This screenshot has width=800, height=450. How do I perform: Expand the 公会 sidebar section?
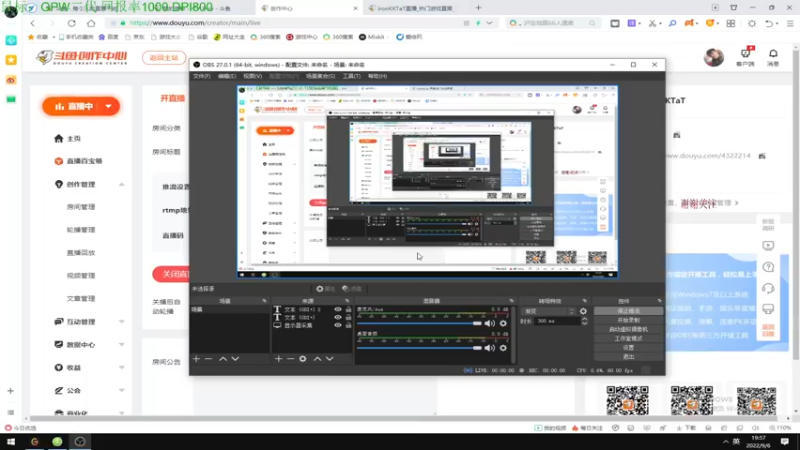click(x=121, y=390)
